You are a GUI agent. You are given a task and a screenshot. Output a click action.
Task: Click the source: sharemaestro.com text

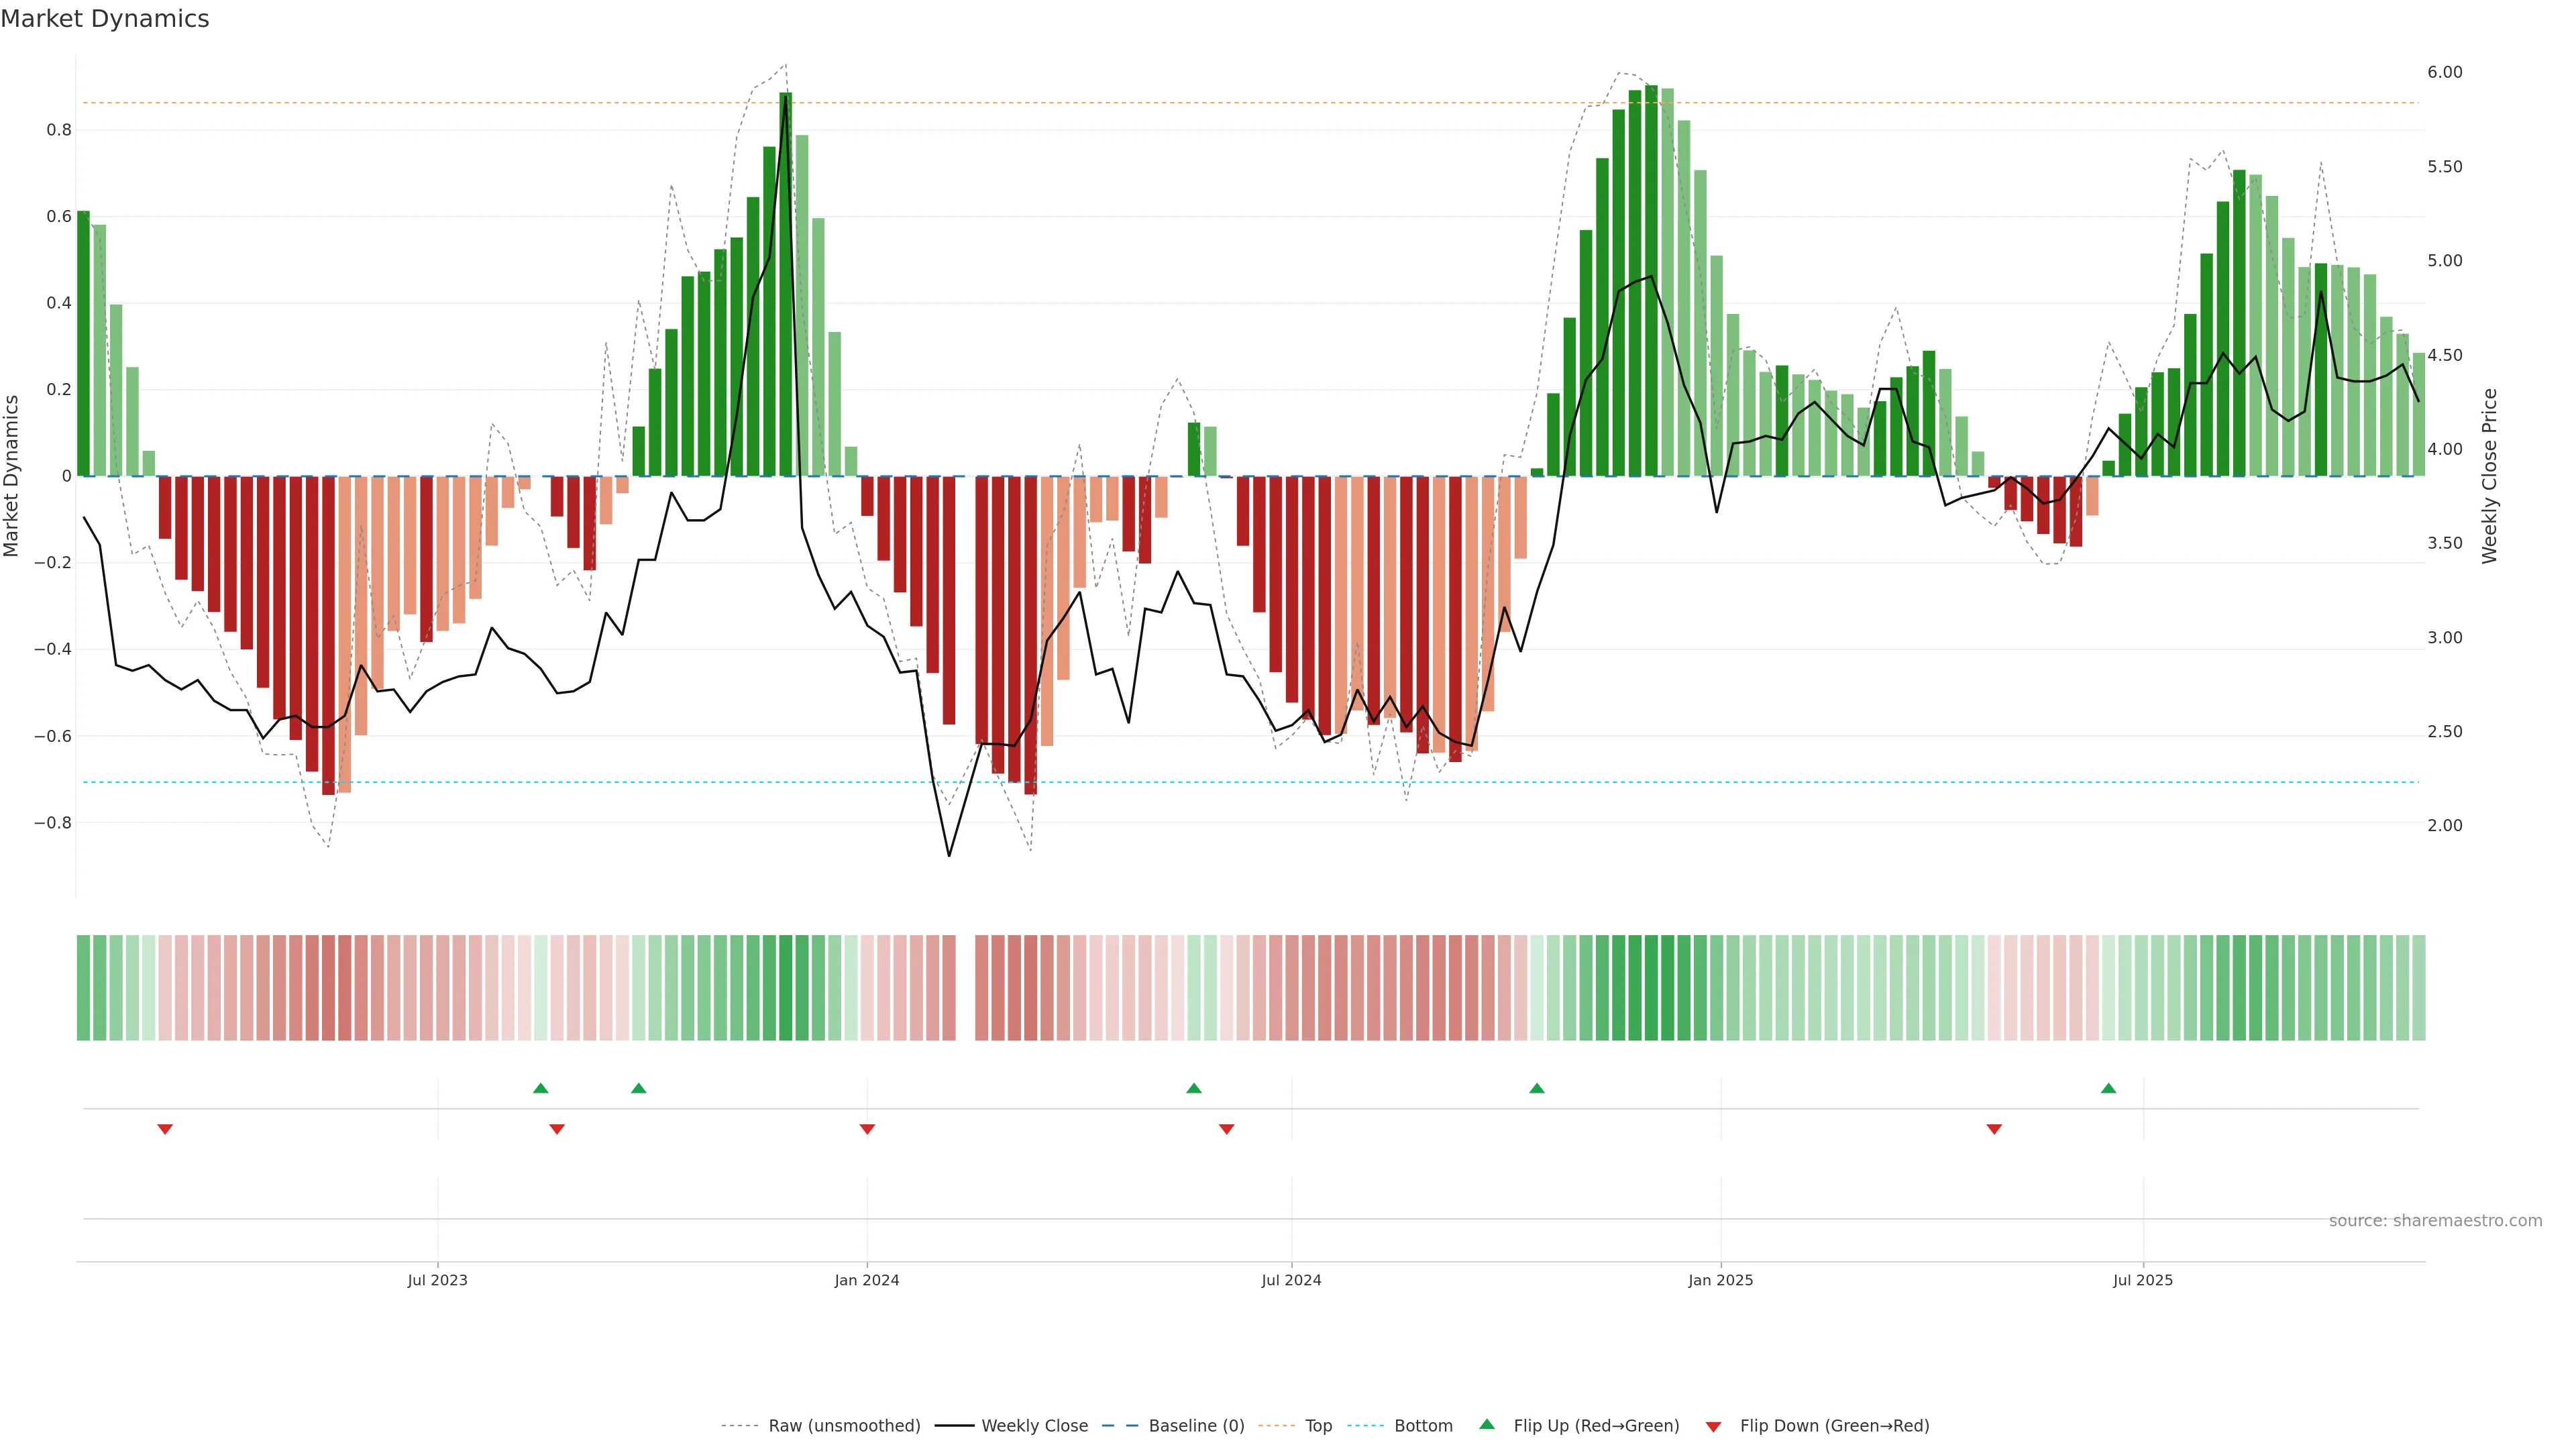(2435, 1221)
